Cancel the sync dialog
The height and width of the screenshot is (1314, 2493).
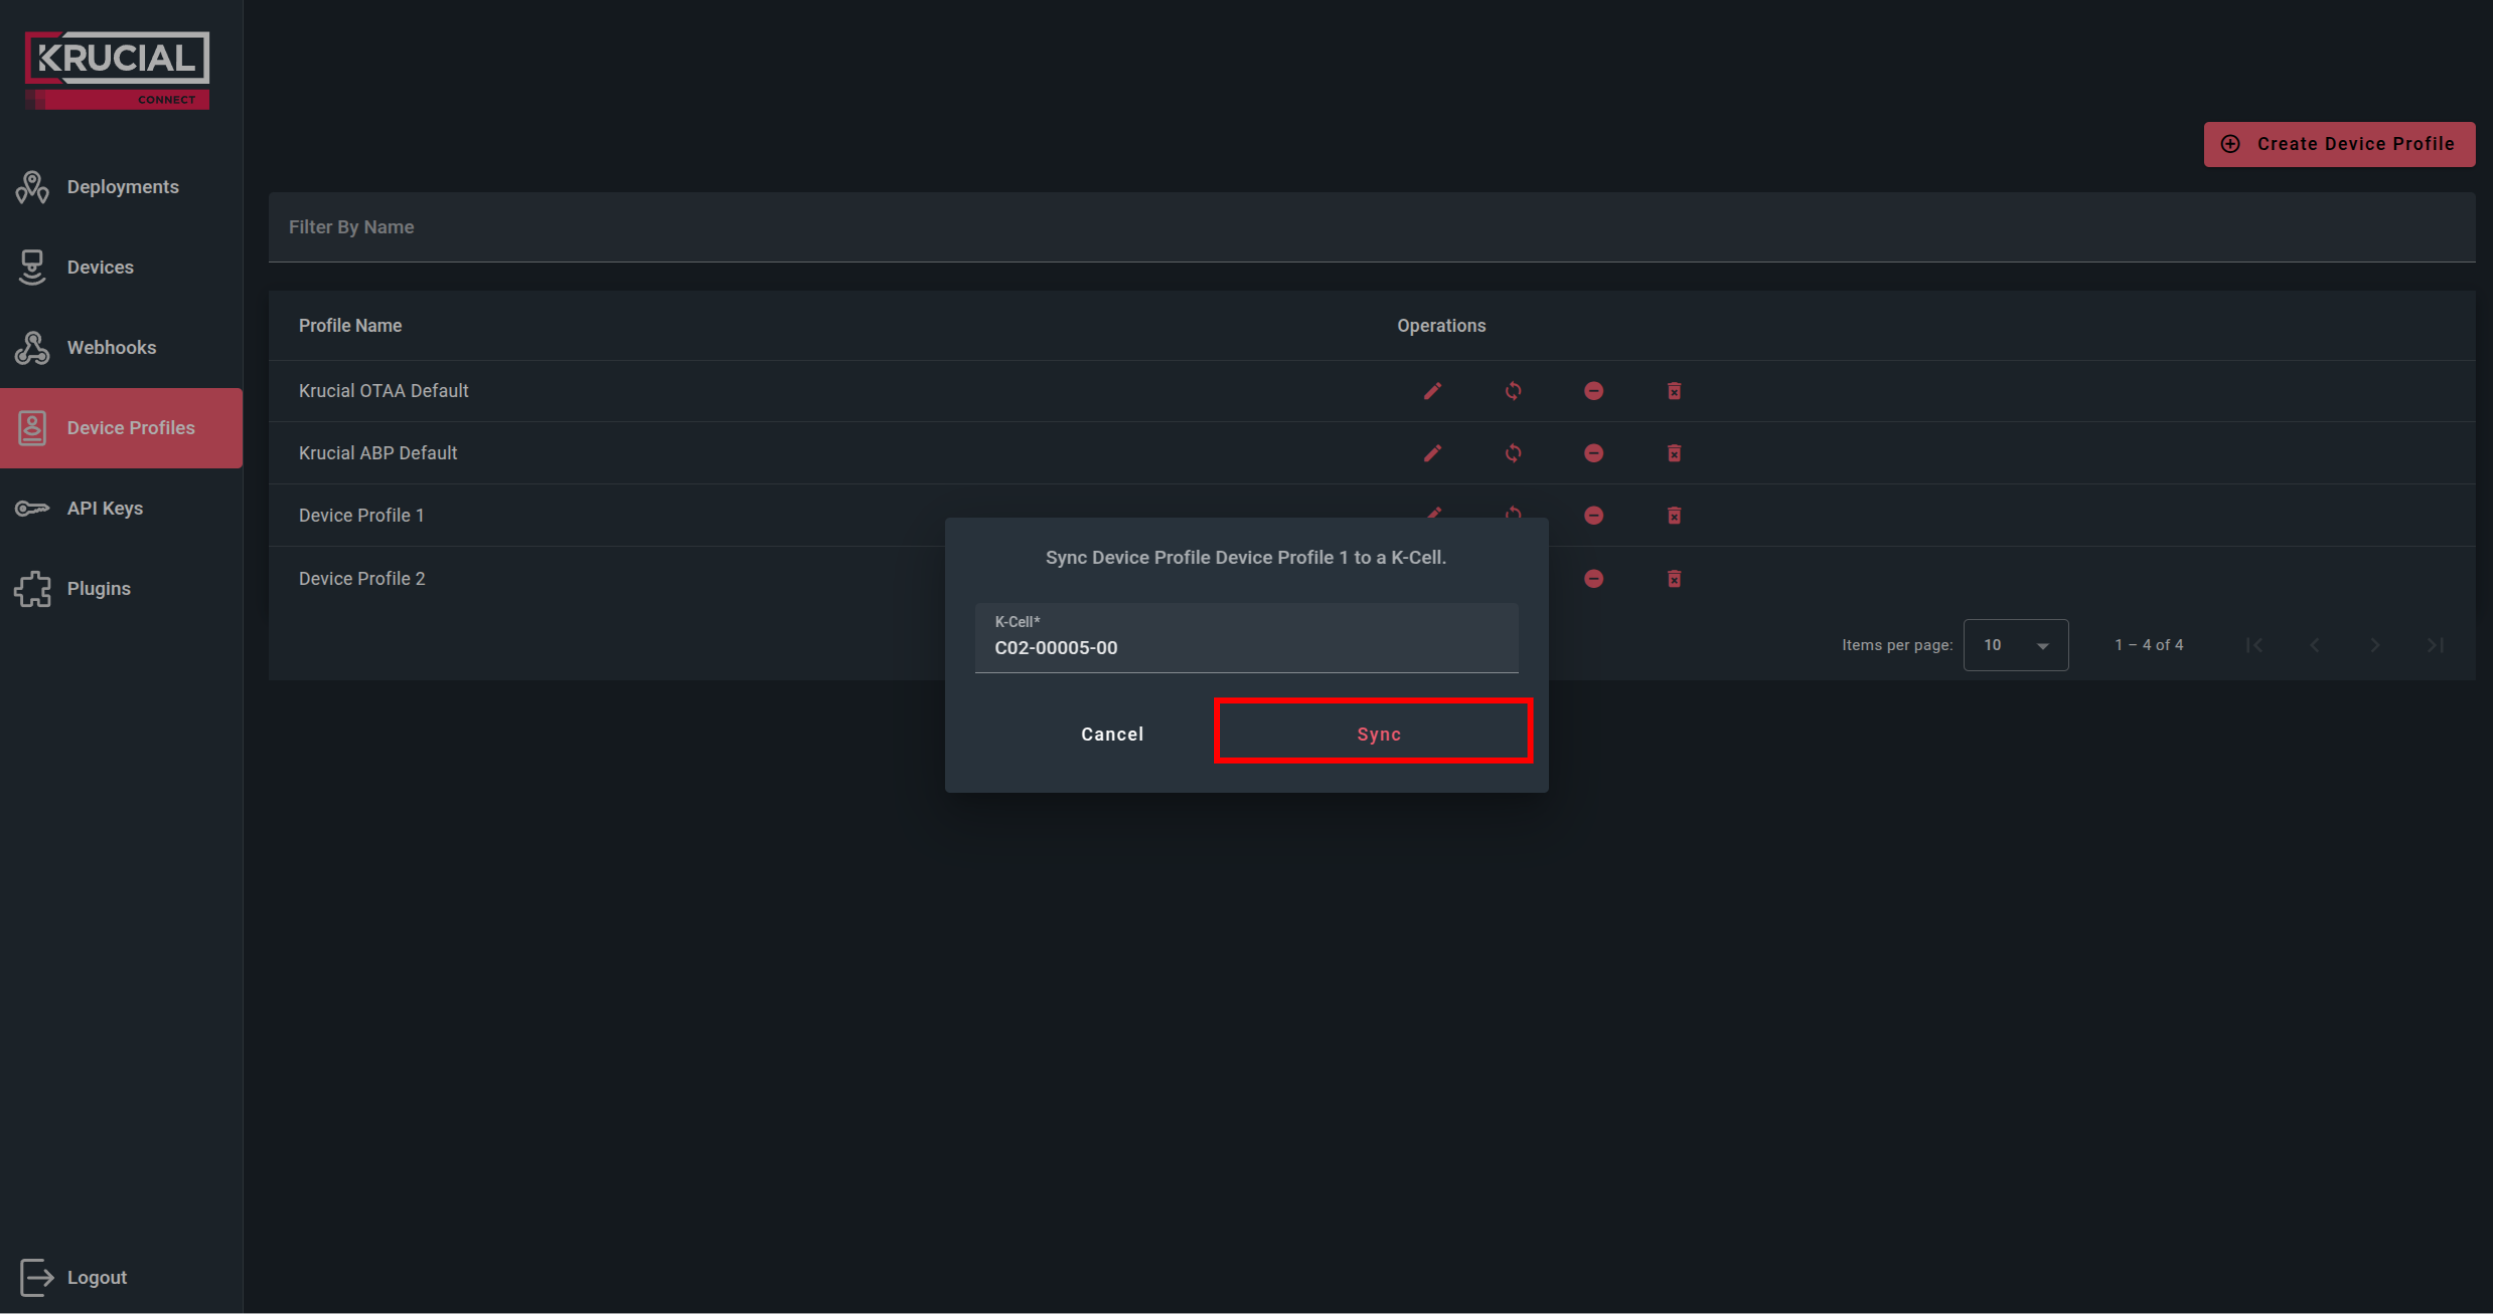coord(1111,733)
